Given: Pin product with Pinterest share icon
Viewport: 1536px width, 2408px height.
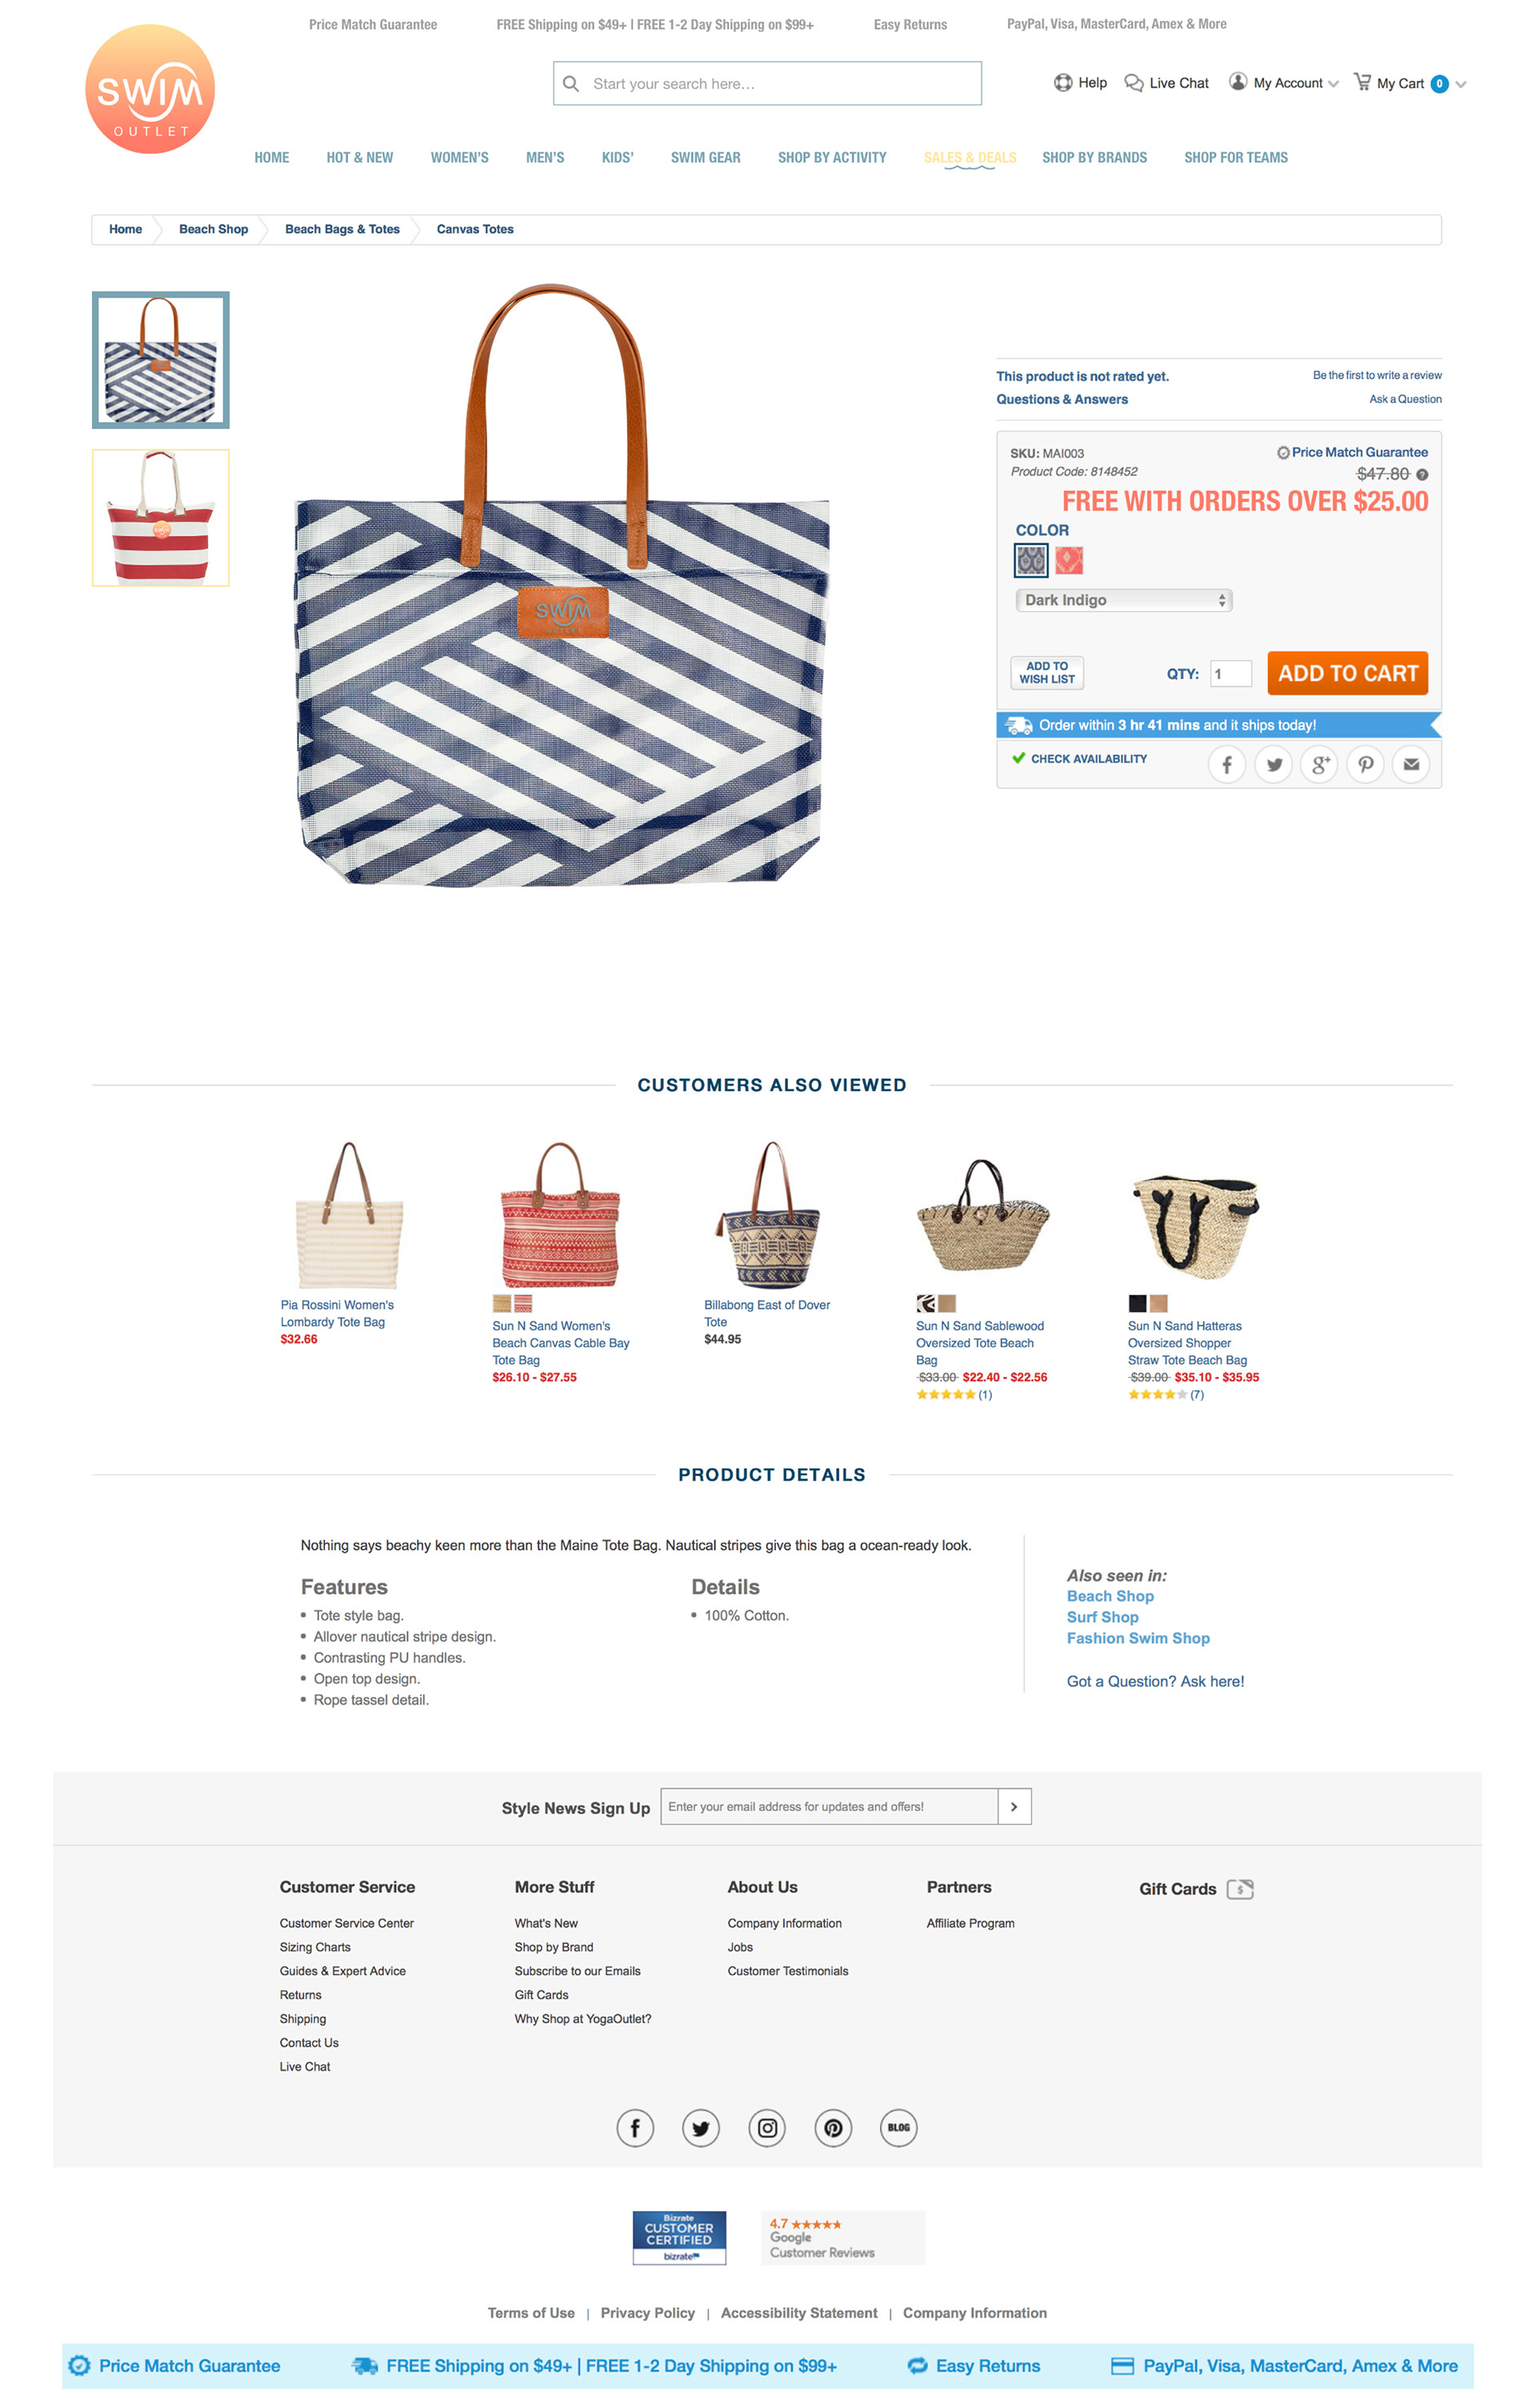Looking at the screenshot, I should (1365, 765).
